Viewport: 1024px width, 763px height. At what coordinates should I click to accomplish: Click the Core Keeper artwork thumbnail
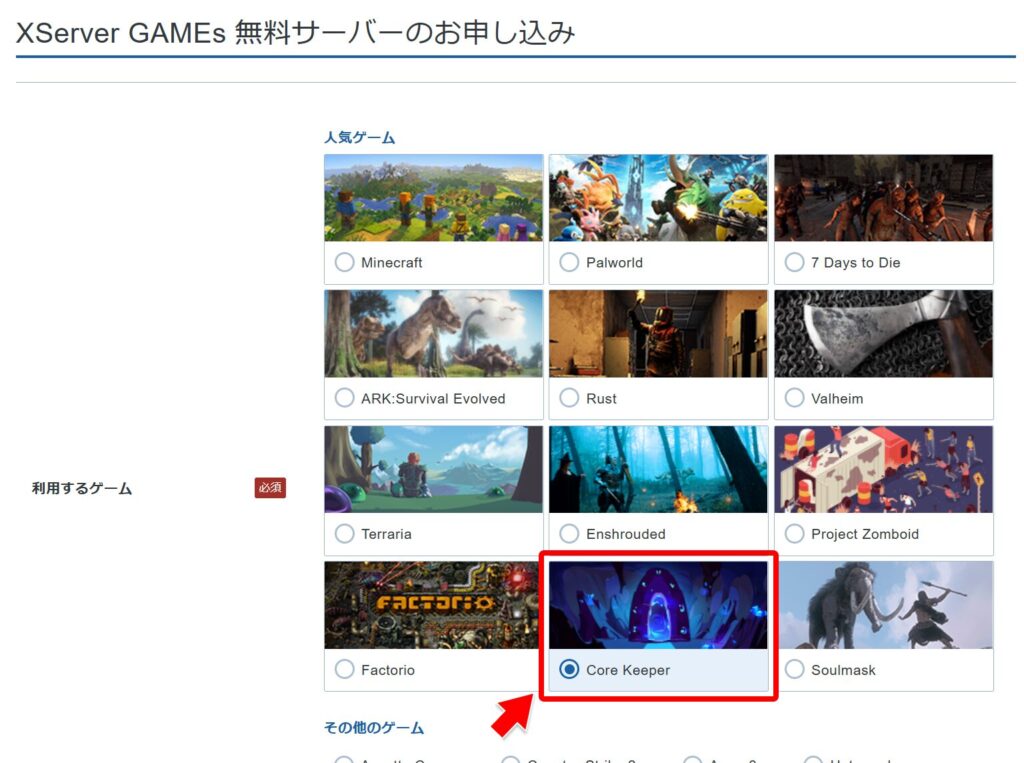[658, 605]
